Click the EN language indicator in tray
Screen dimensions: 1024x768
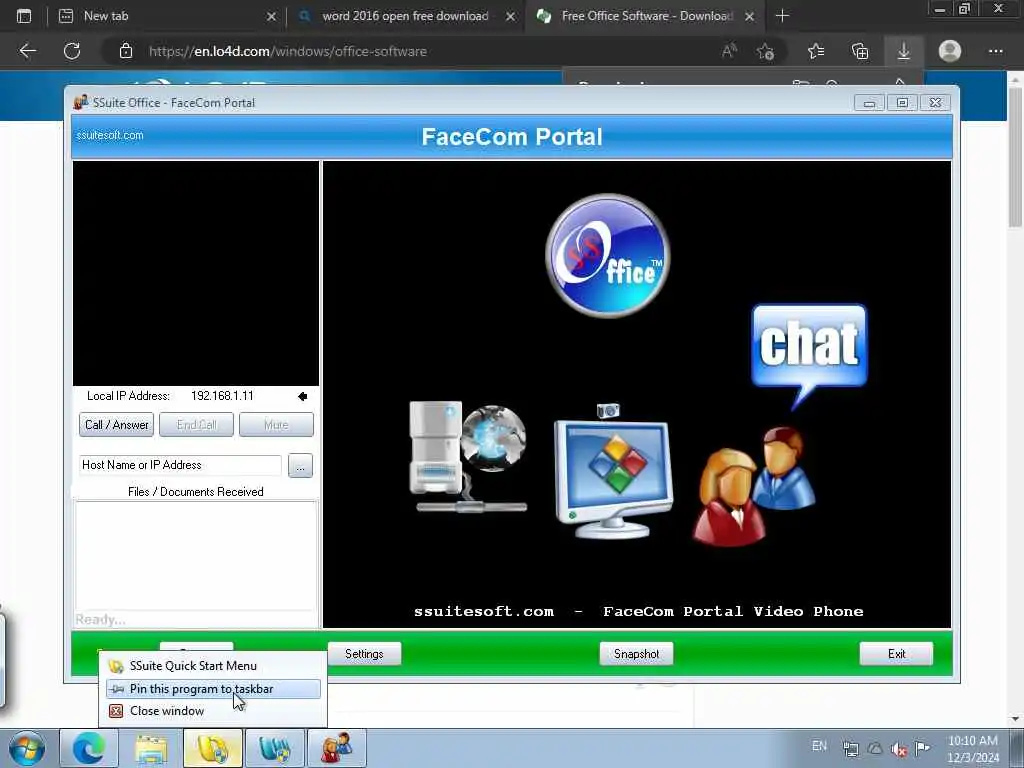tap(819, 746)
